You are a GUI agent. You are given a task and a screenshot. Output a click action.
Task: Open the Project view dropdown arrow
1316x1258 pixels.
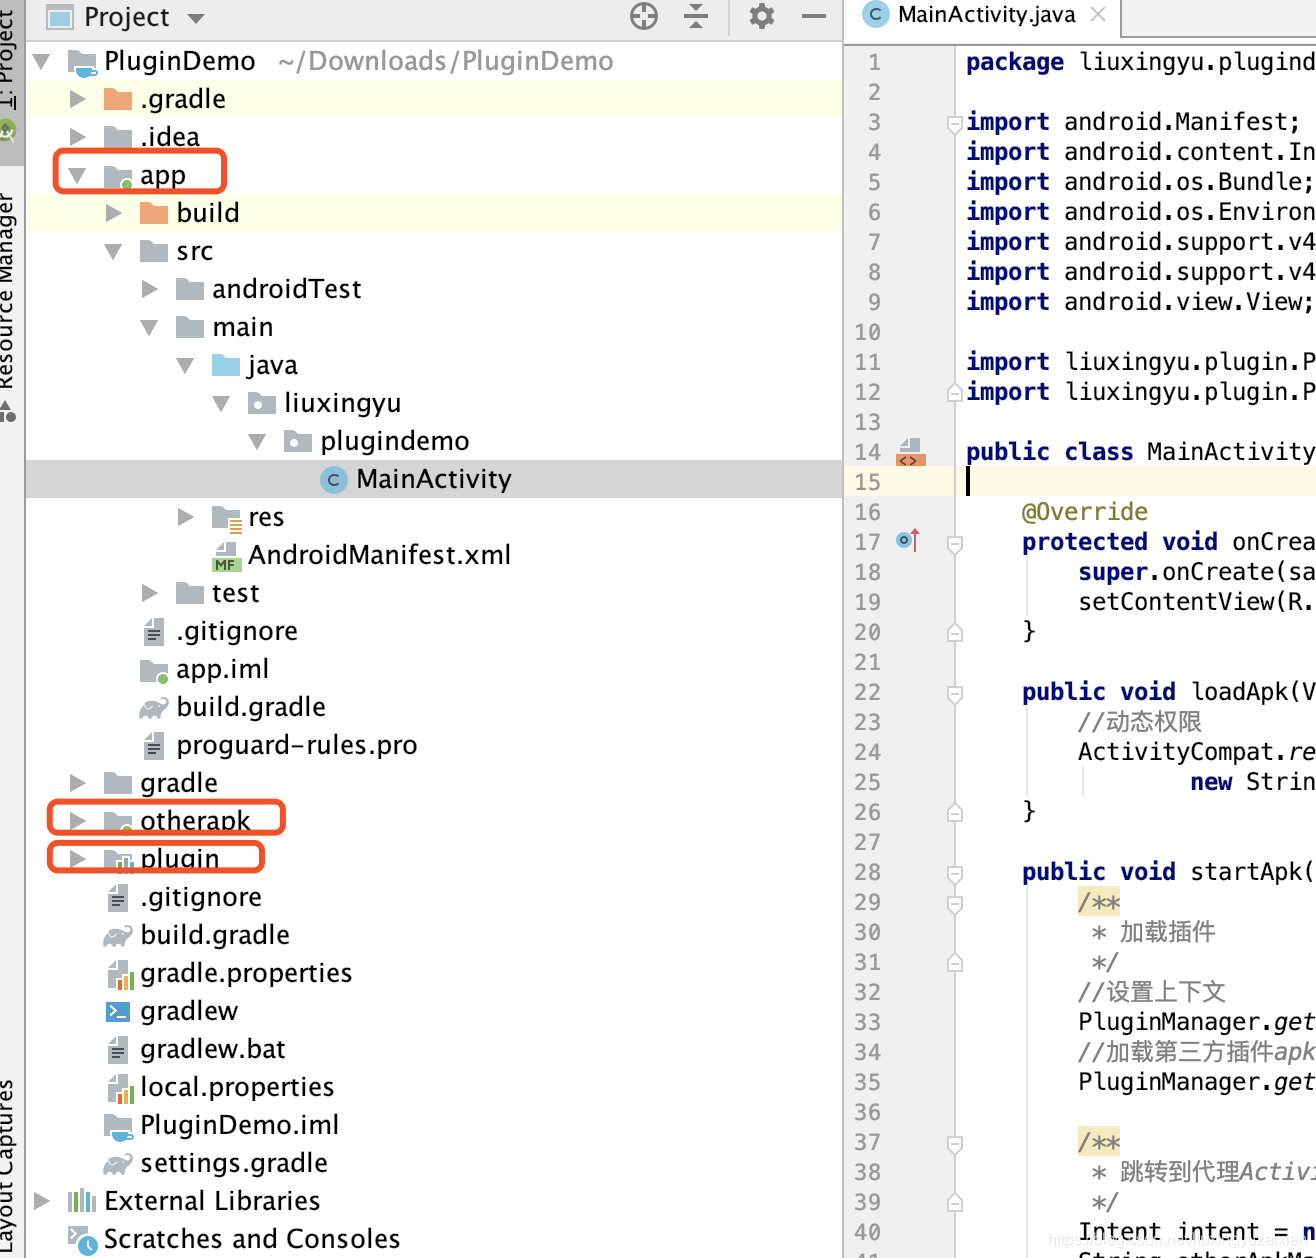196,18
